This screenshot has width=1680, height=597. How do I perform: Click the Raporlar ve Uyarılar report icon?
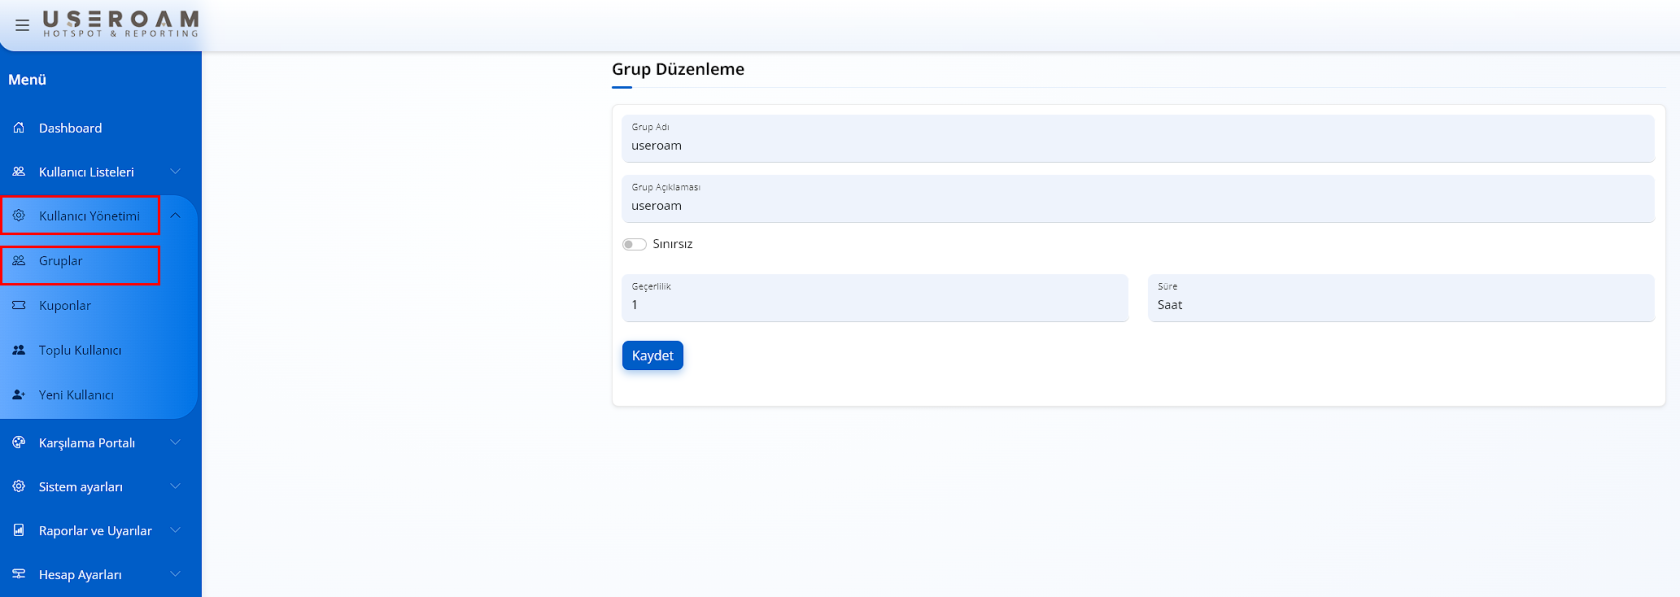[x=19, y=530]
